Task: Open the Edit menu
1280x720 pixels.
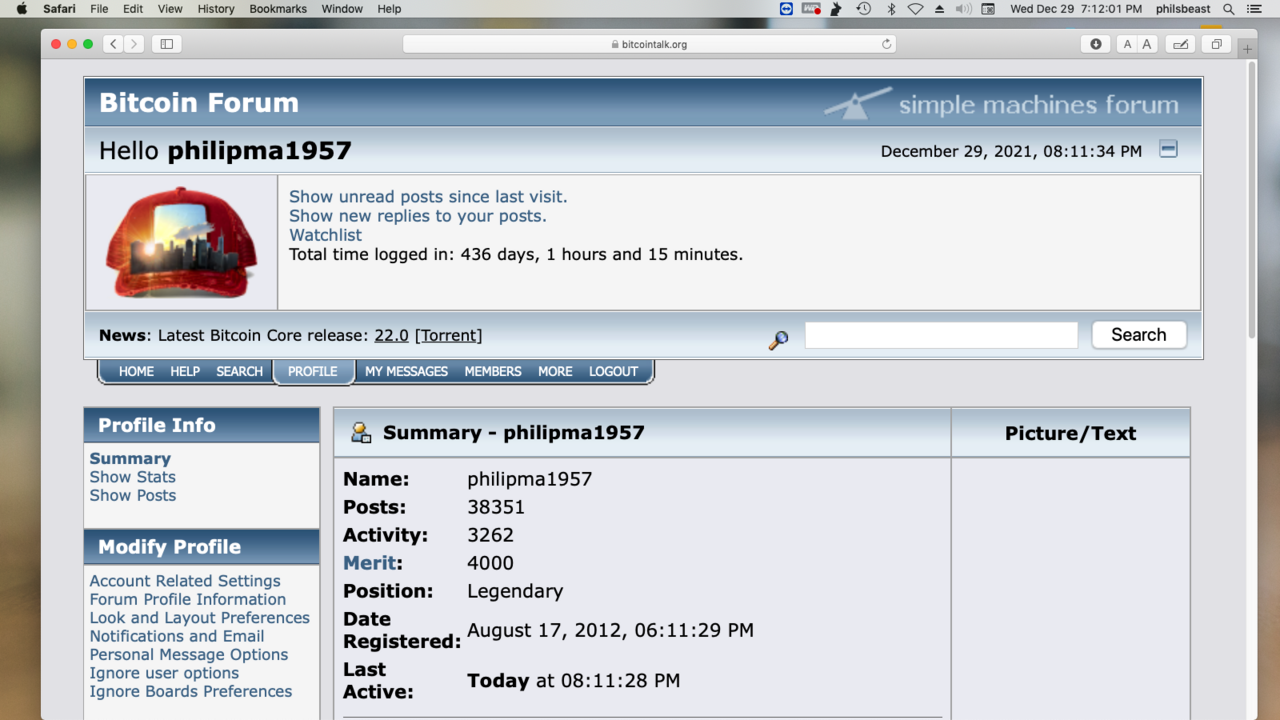Action: [x=133, y=9]
